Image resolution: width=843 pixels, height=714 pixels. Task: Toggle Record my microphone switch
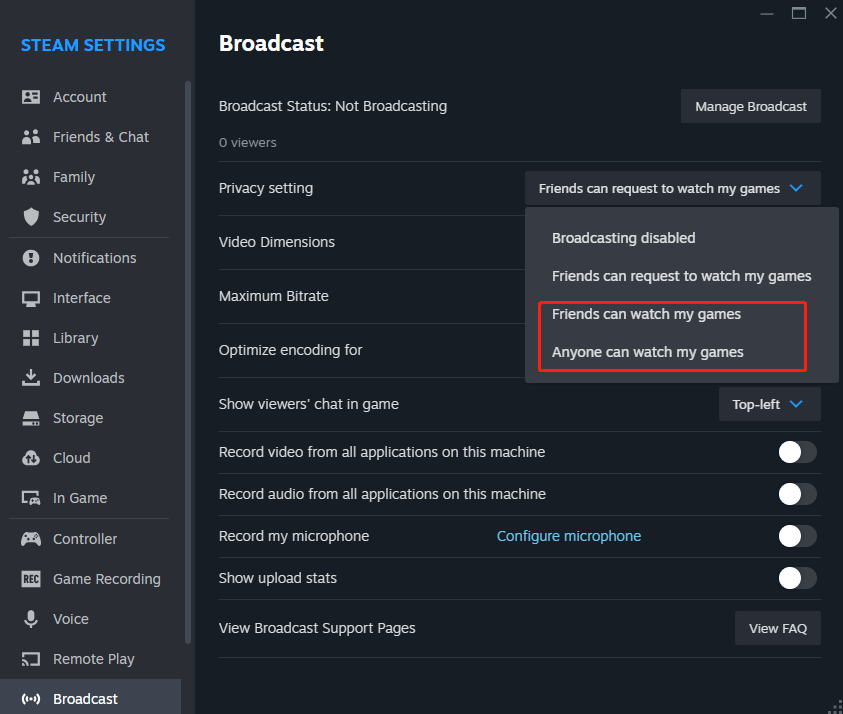(x=797, y=536)
